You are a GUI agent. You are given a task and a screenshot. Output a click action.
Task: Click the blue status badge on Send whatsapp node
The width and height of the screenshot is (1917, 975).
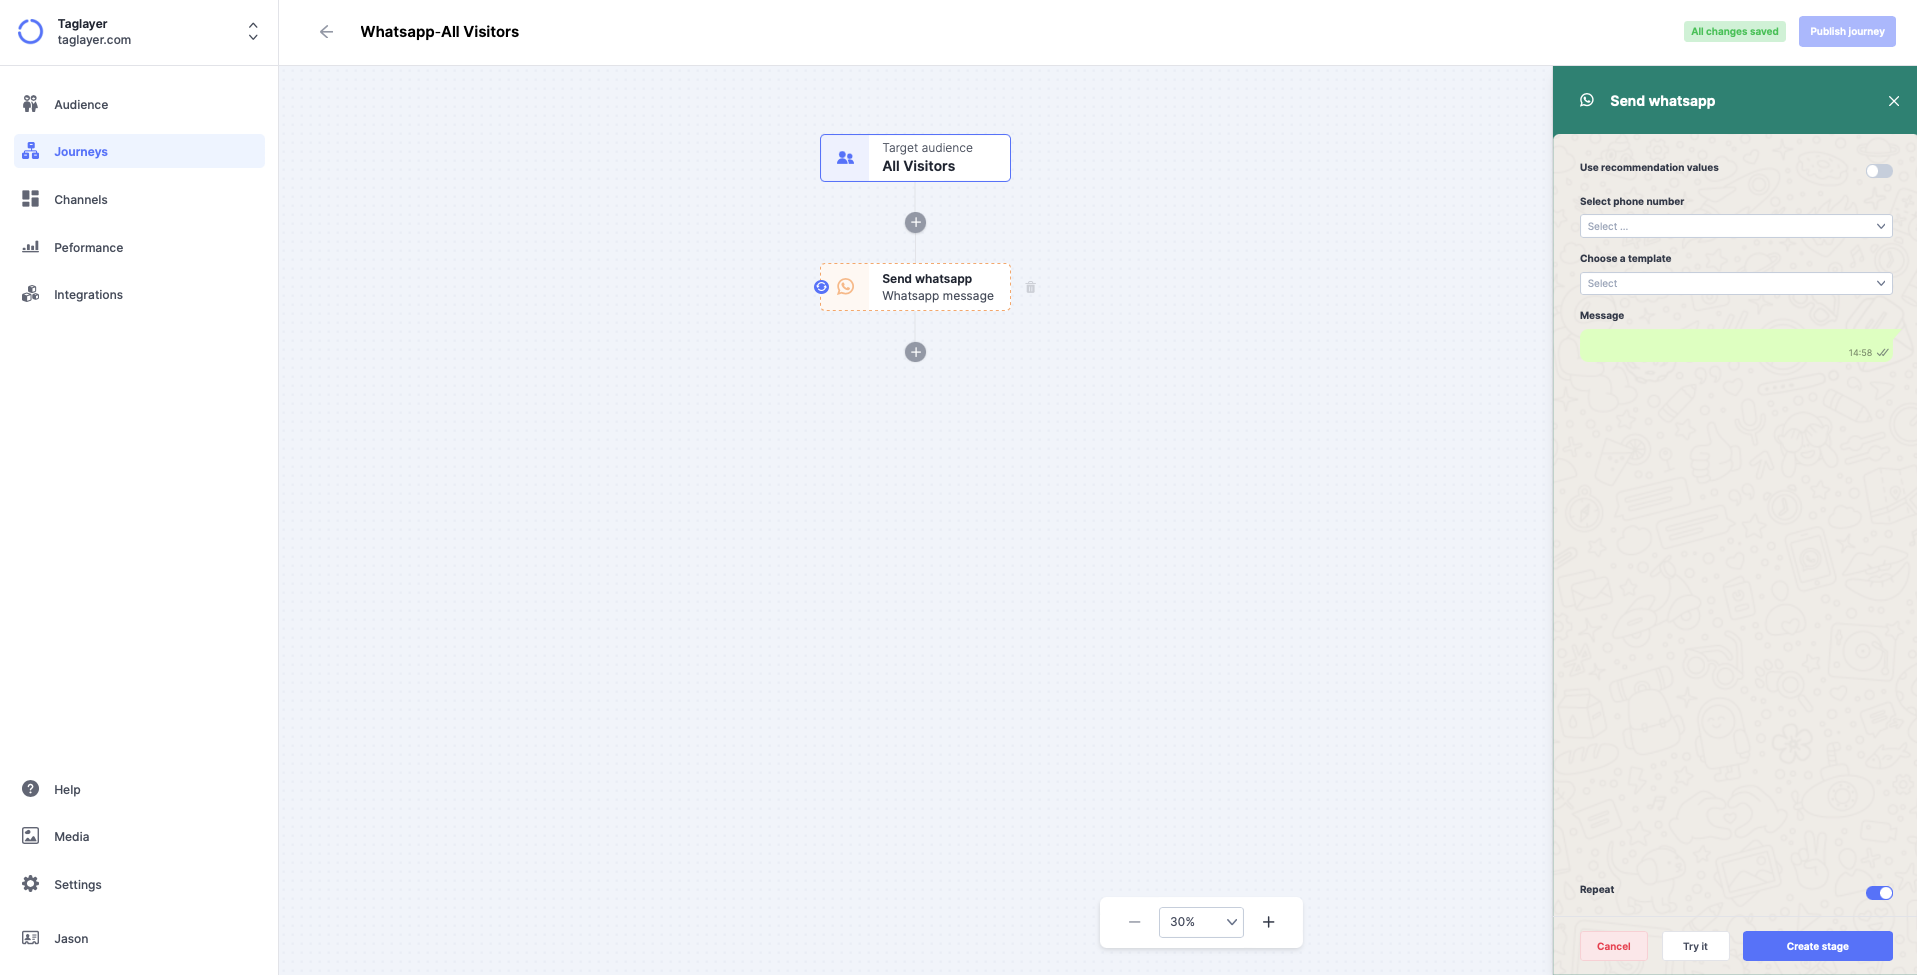[821, 287]
